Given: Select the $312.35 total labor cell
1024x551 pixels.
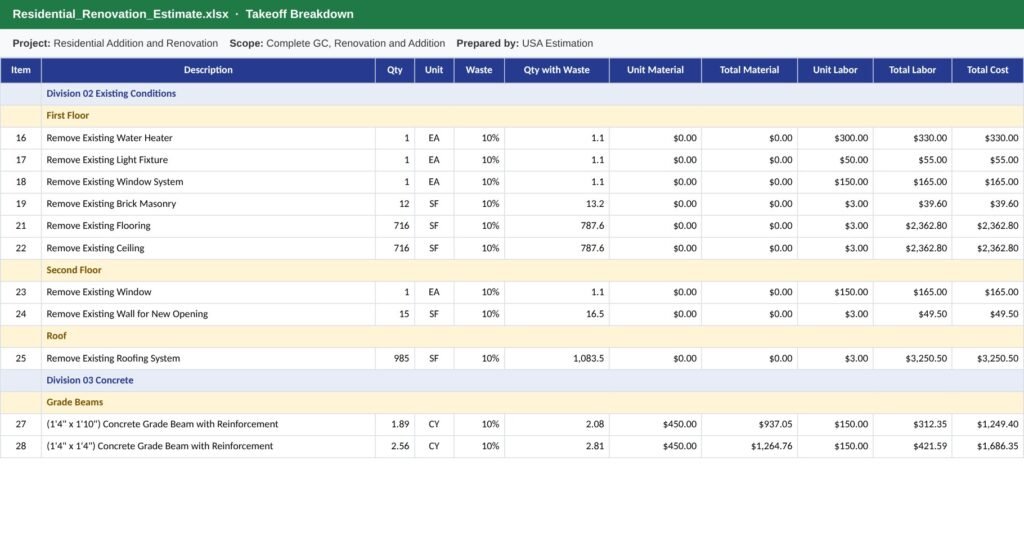Looking at the screenshot, I should pos(912,424).
